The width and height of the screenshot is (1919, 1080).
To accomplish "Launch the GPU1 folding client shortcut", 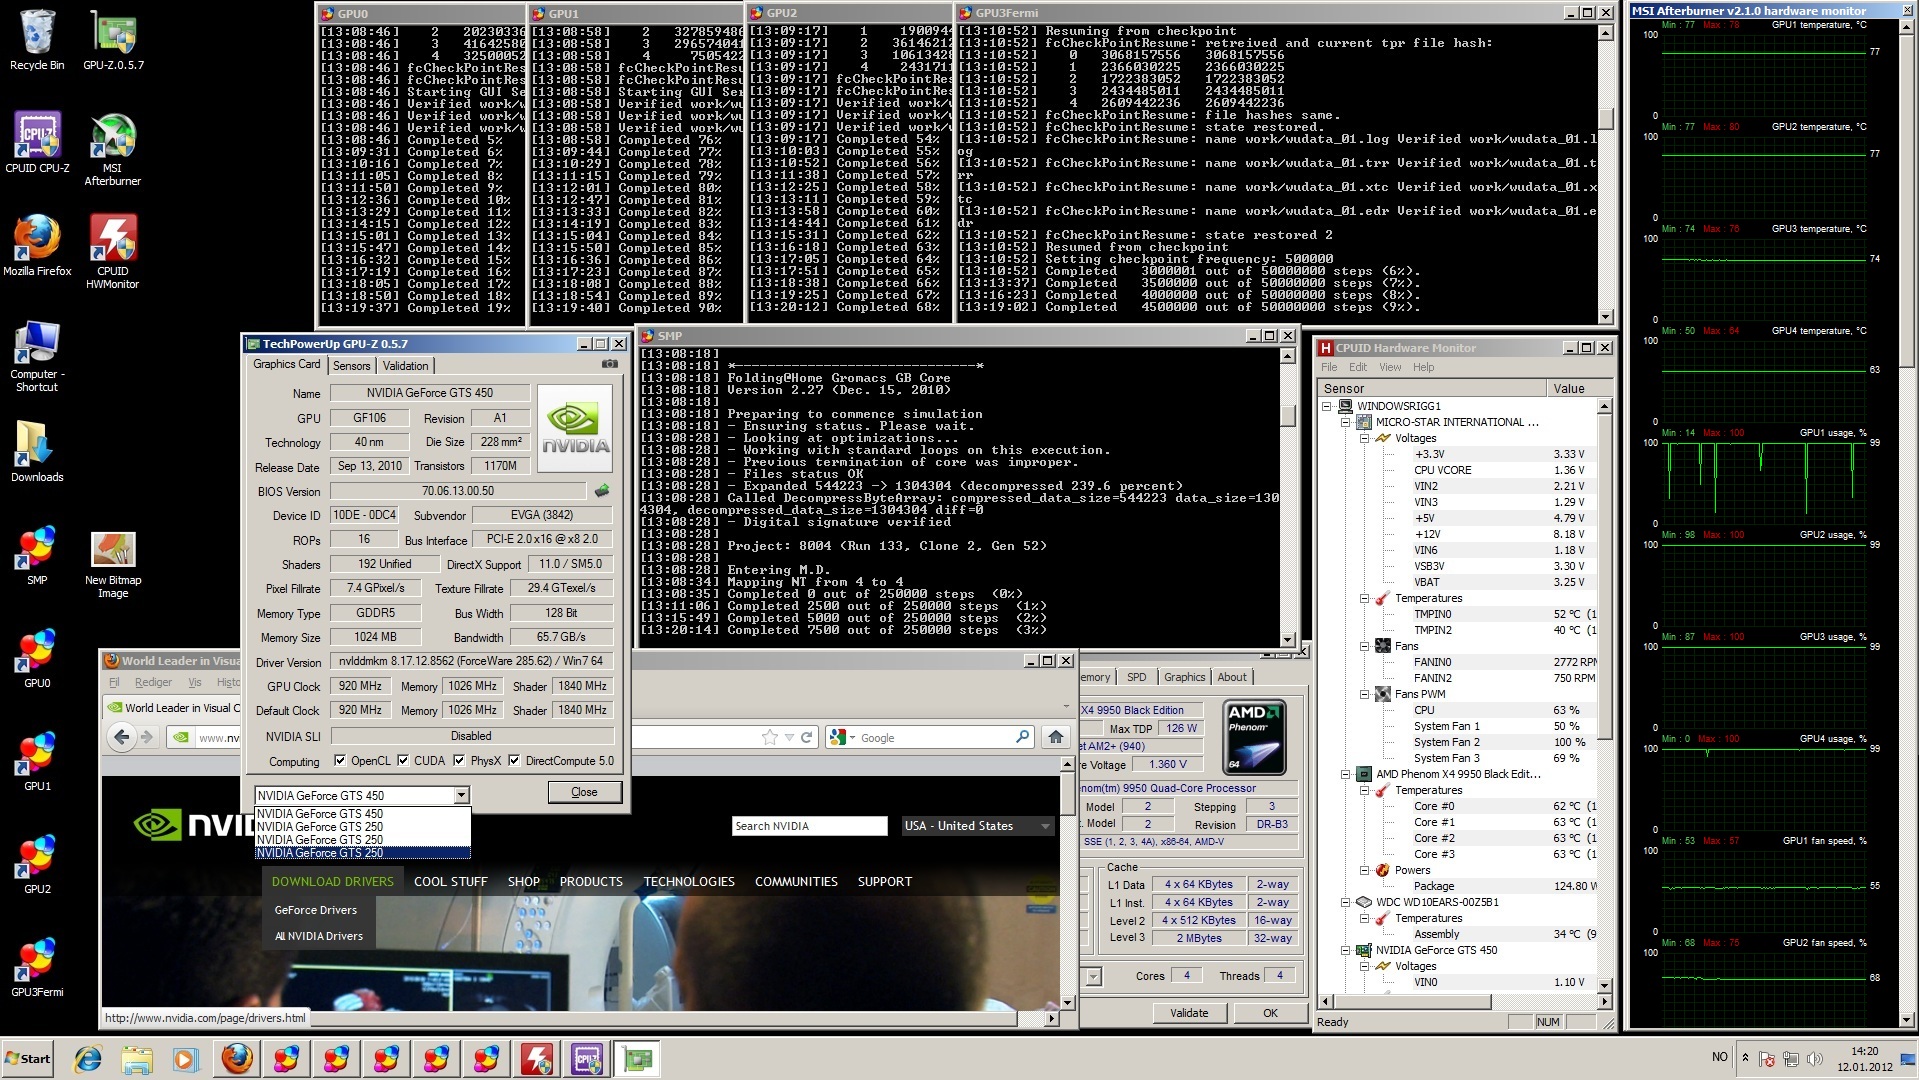I will tap(37, 761).
